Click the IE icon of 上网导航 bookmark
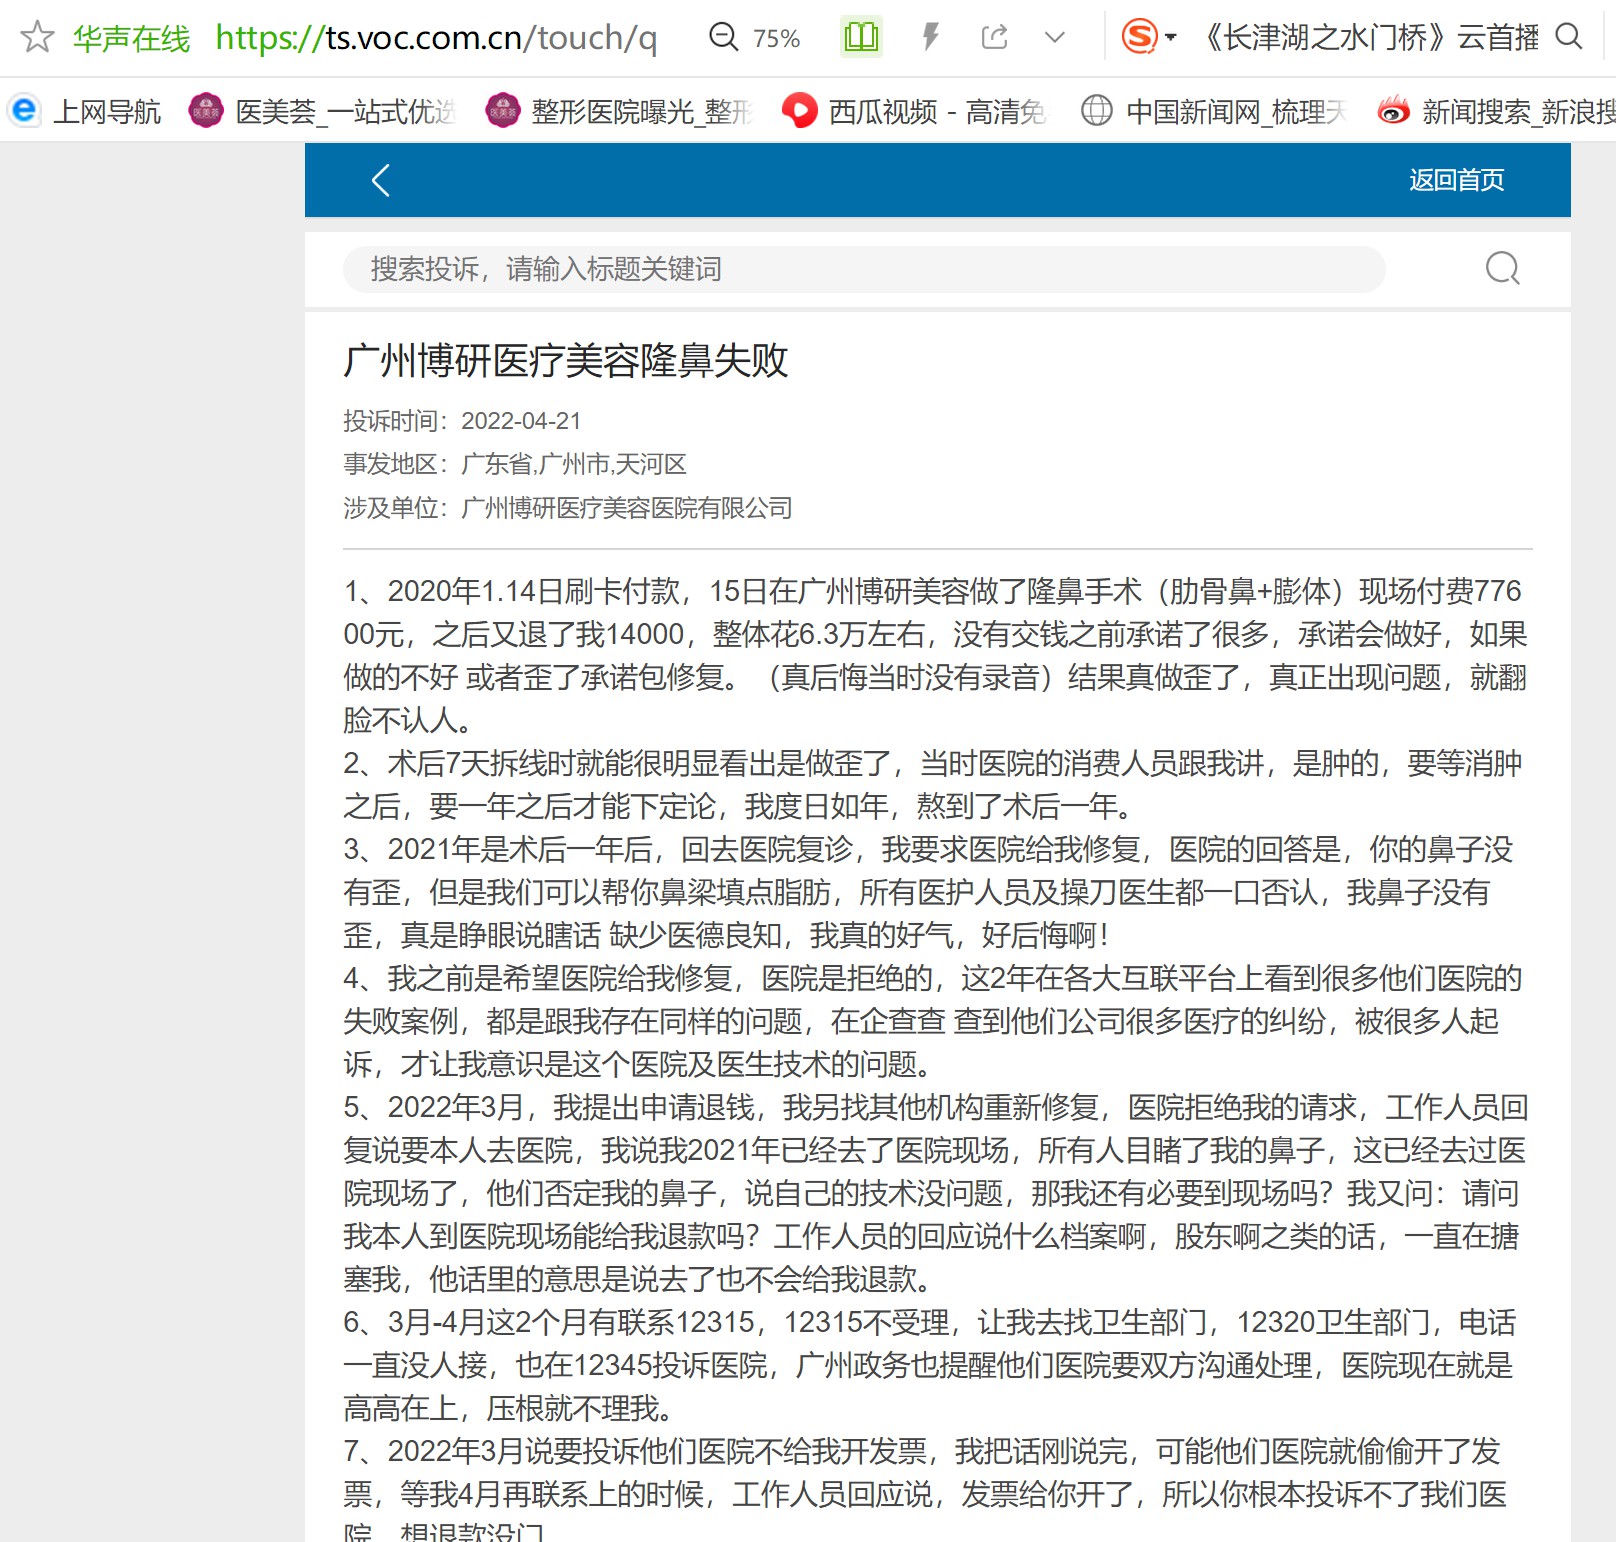 point(24,110)
